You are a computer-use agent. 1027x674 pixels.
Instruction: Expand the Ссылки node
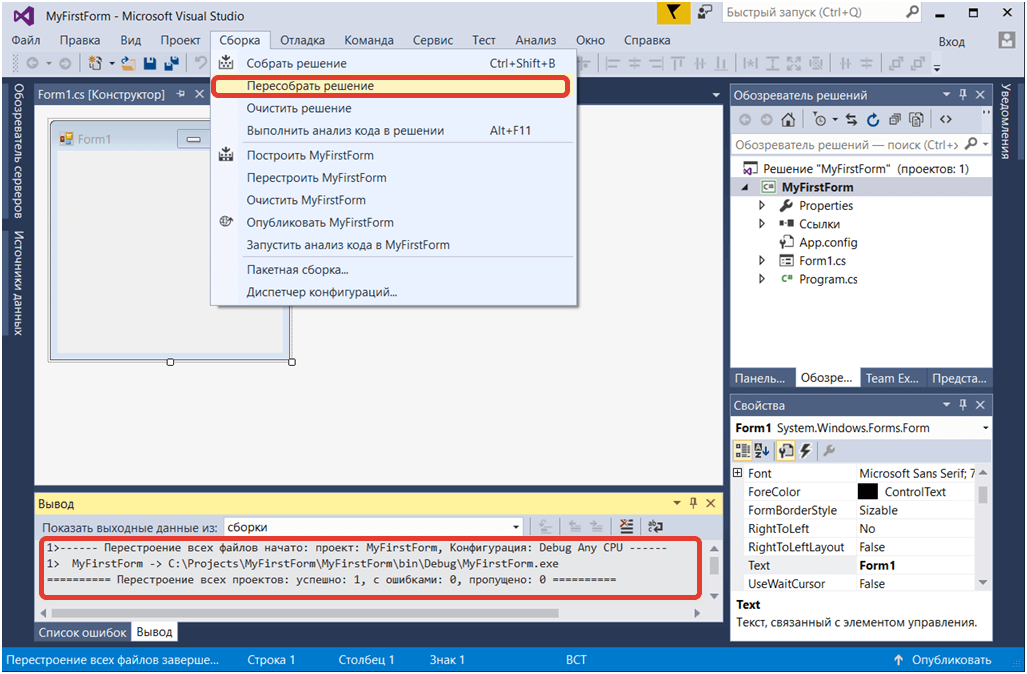tap(761, 224)
